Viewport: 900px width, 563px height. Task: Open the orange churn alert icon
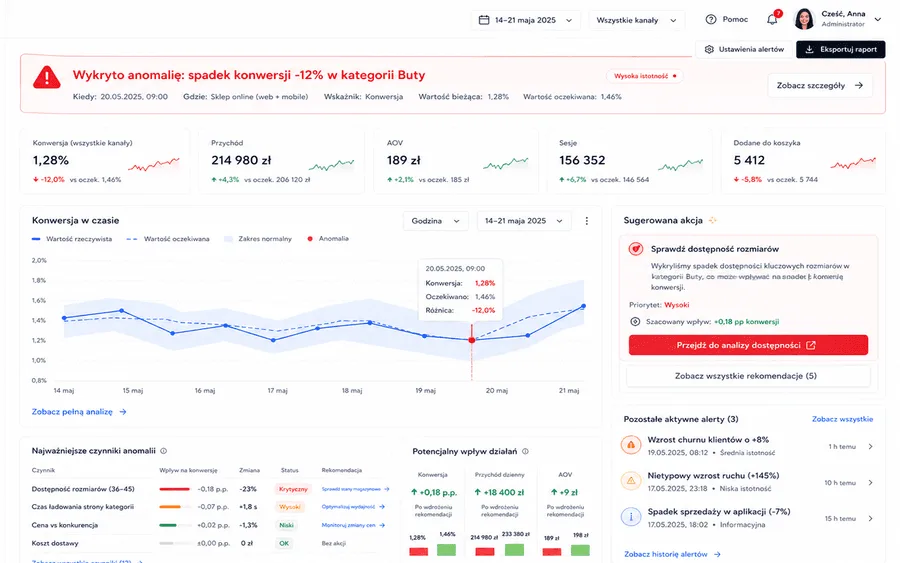[631, 445]
